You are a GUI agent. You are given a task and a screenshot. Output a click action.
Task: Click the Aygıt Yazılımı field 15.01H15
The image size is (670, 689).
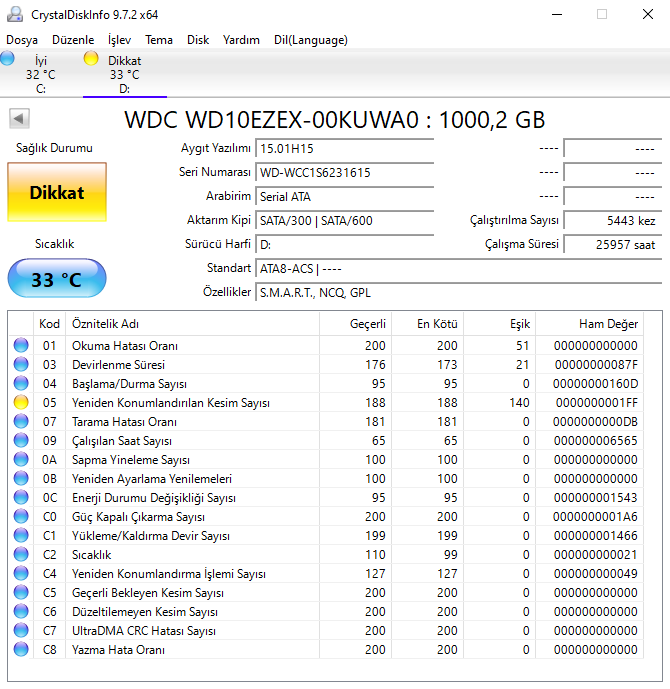344,149
